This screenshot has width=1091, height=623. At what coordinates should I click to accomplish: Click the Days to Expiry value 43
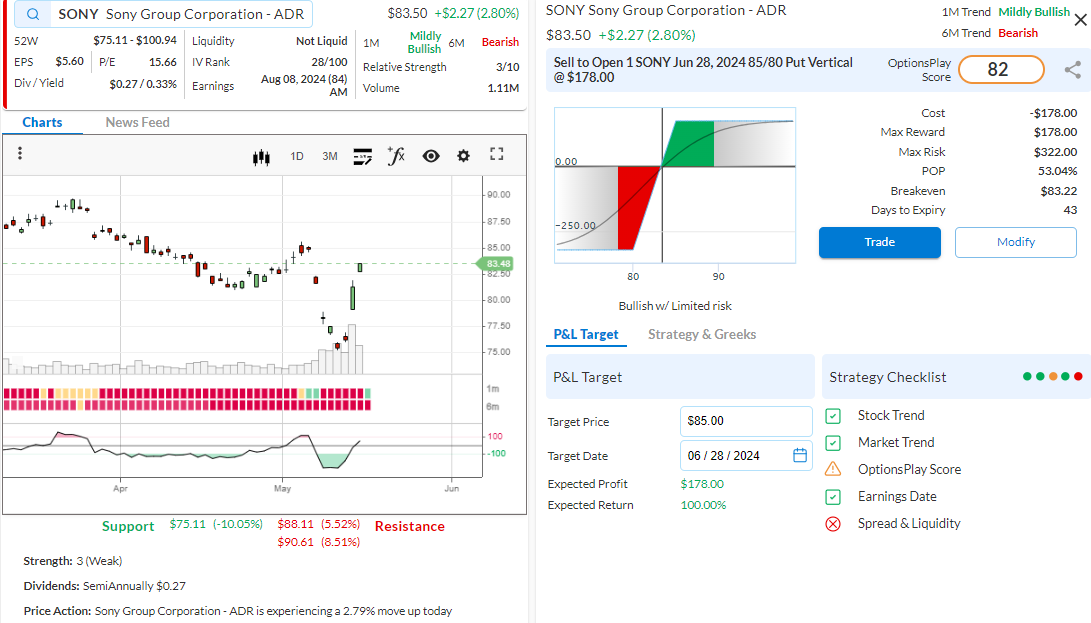click(x=1070, y=210)
